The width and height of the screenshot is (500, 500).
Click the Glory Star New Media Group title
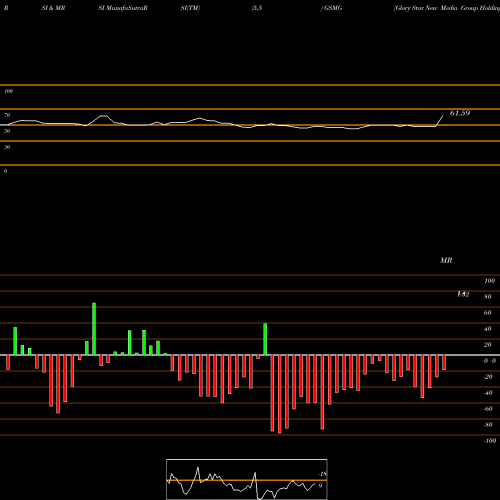[447, 8]
